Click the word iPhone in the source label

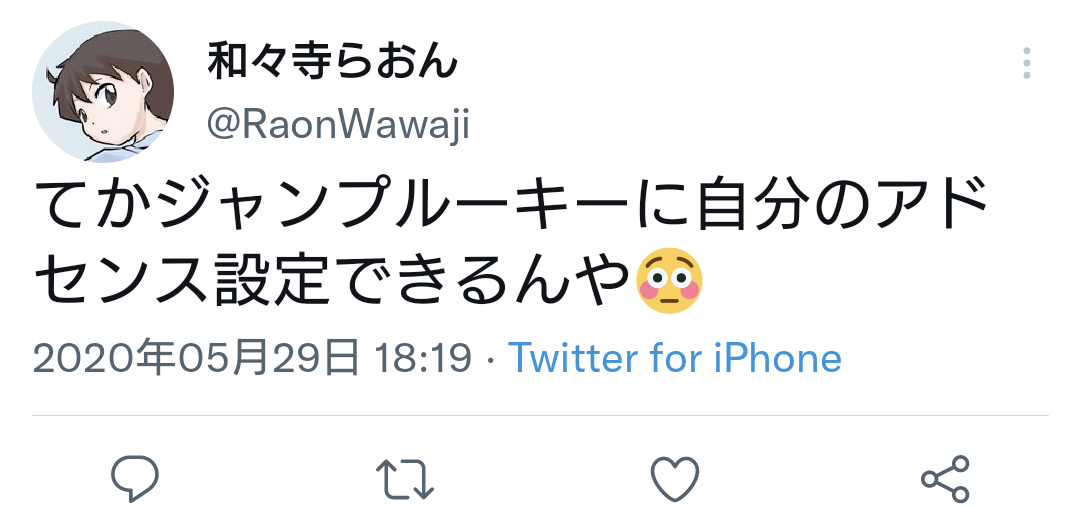(778, 358)
